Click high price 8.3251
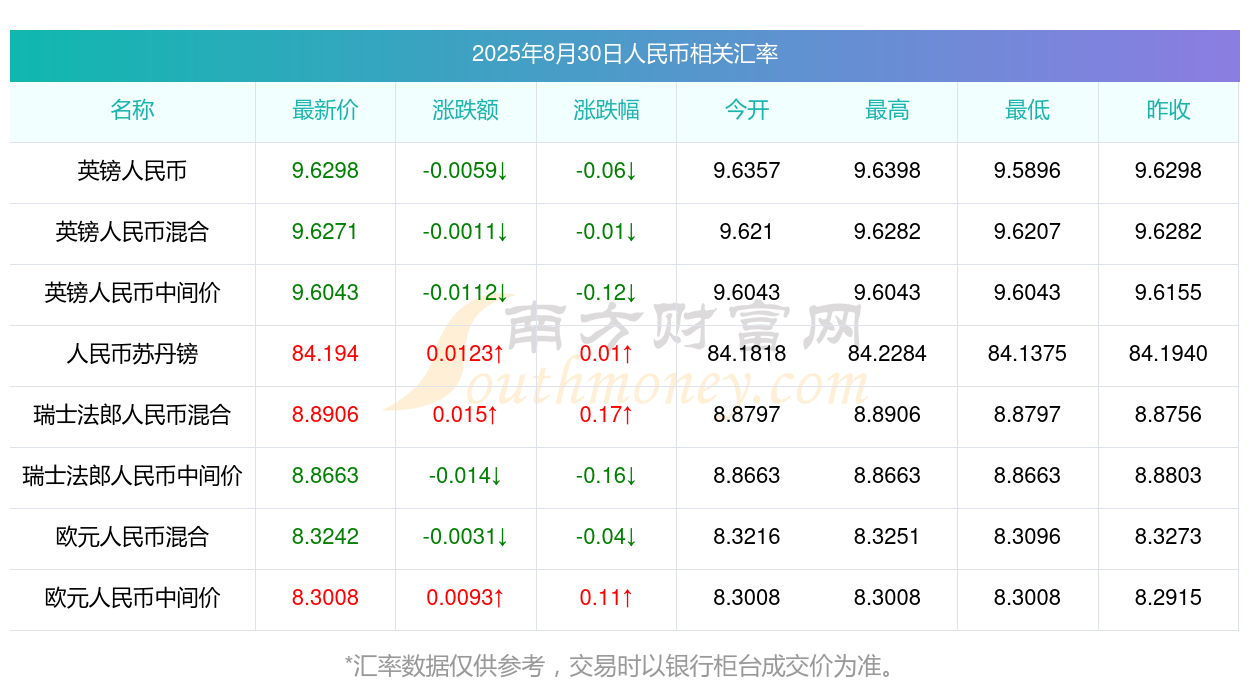 point(887,537)
